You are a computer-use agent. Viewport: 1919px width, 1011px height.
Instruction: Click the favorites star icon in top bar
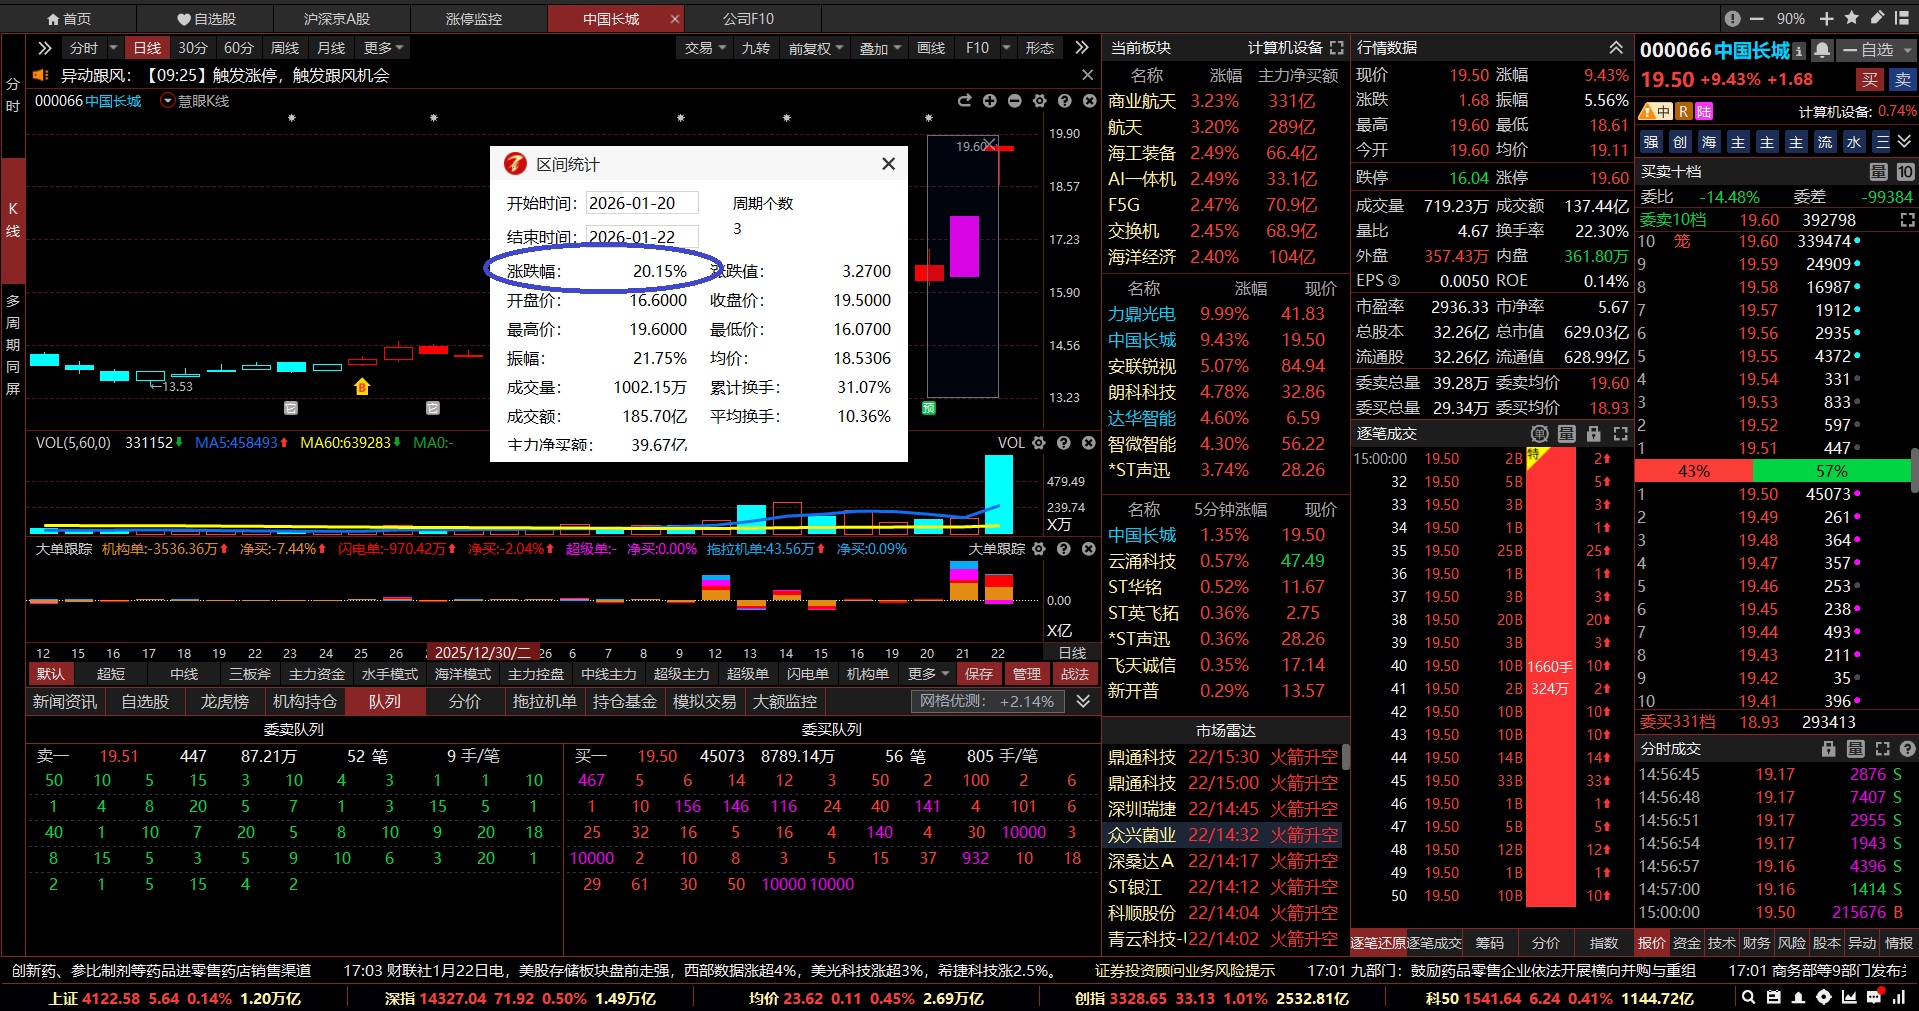[x=1851, y=18]
